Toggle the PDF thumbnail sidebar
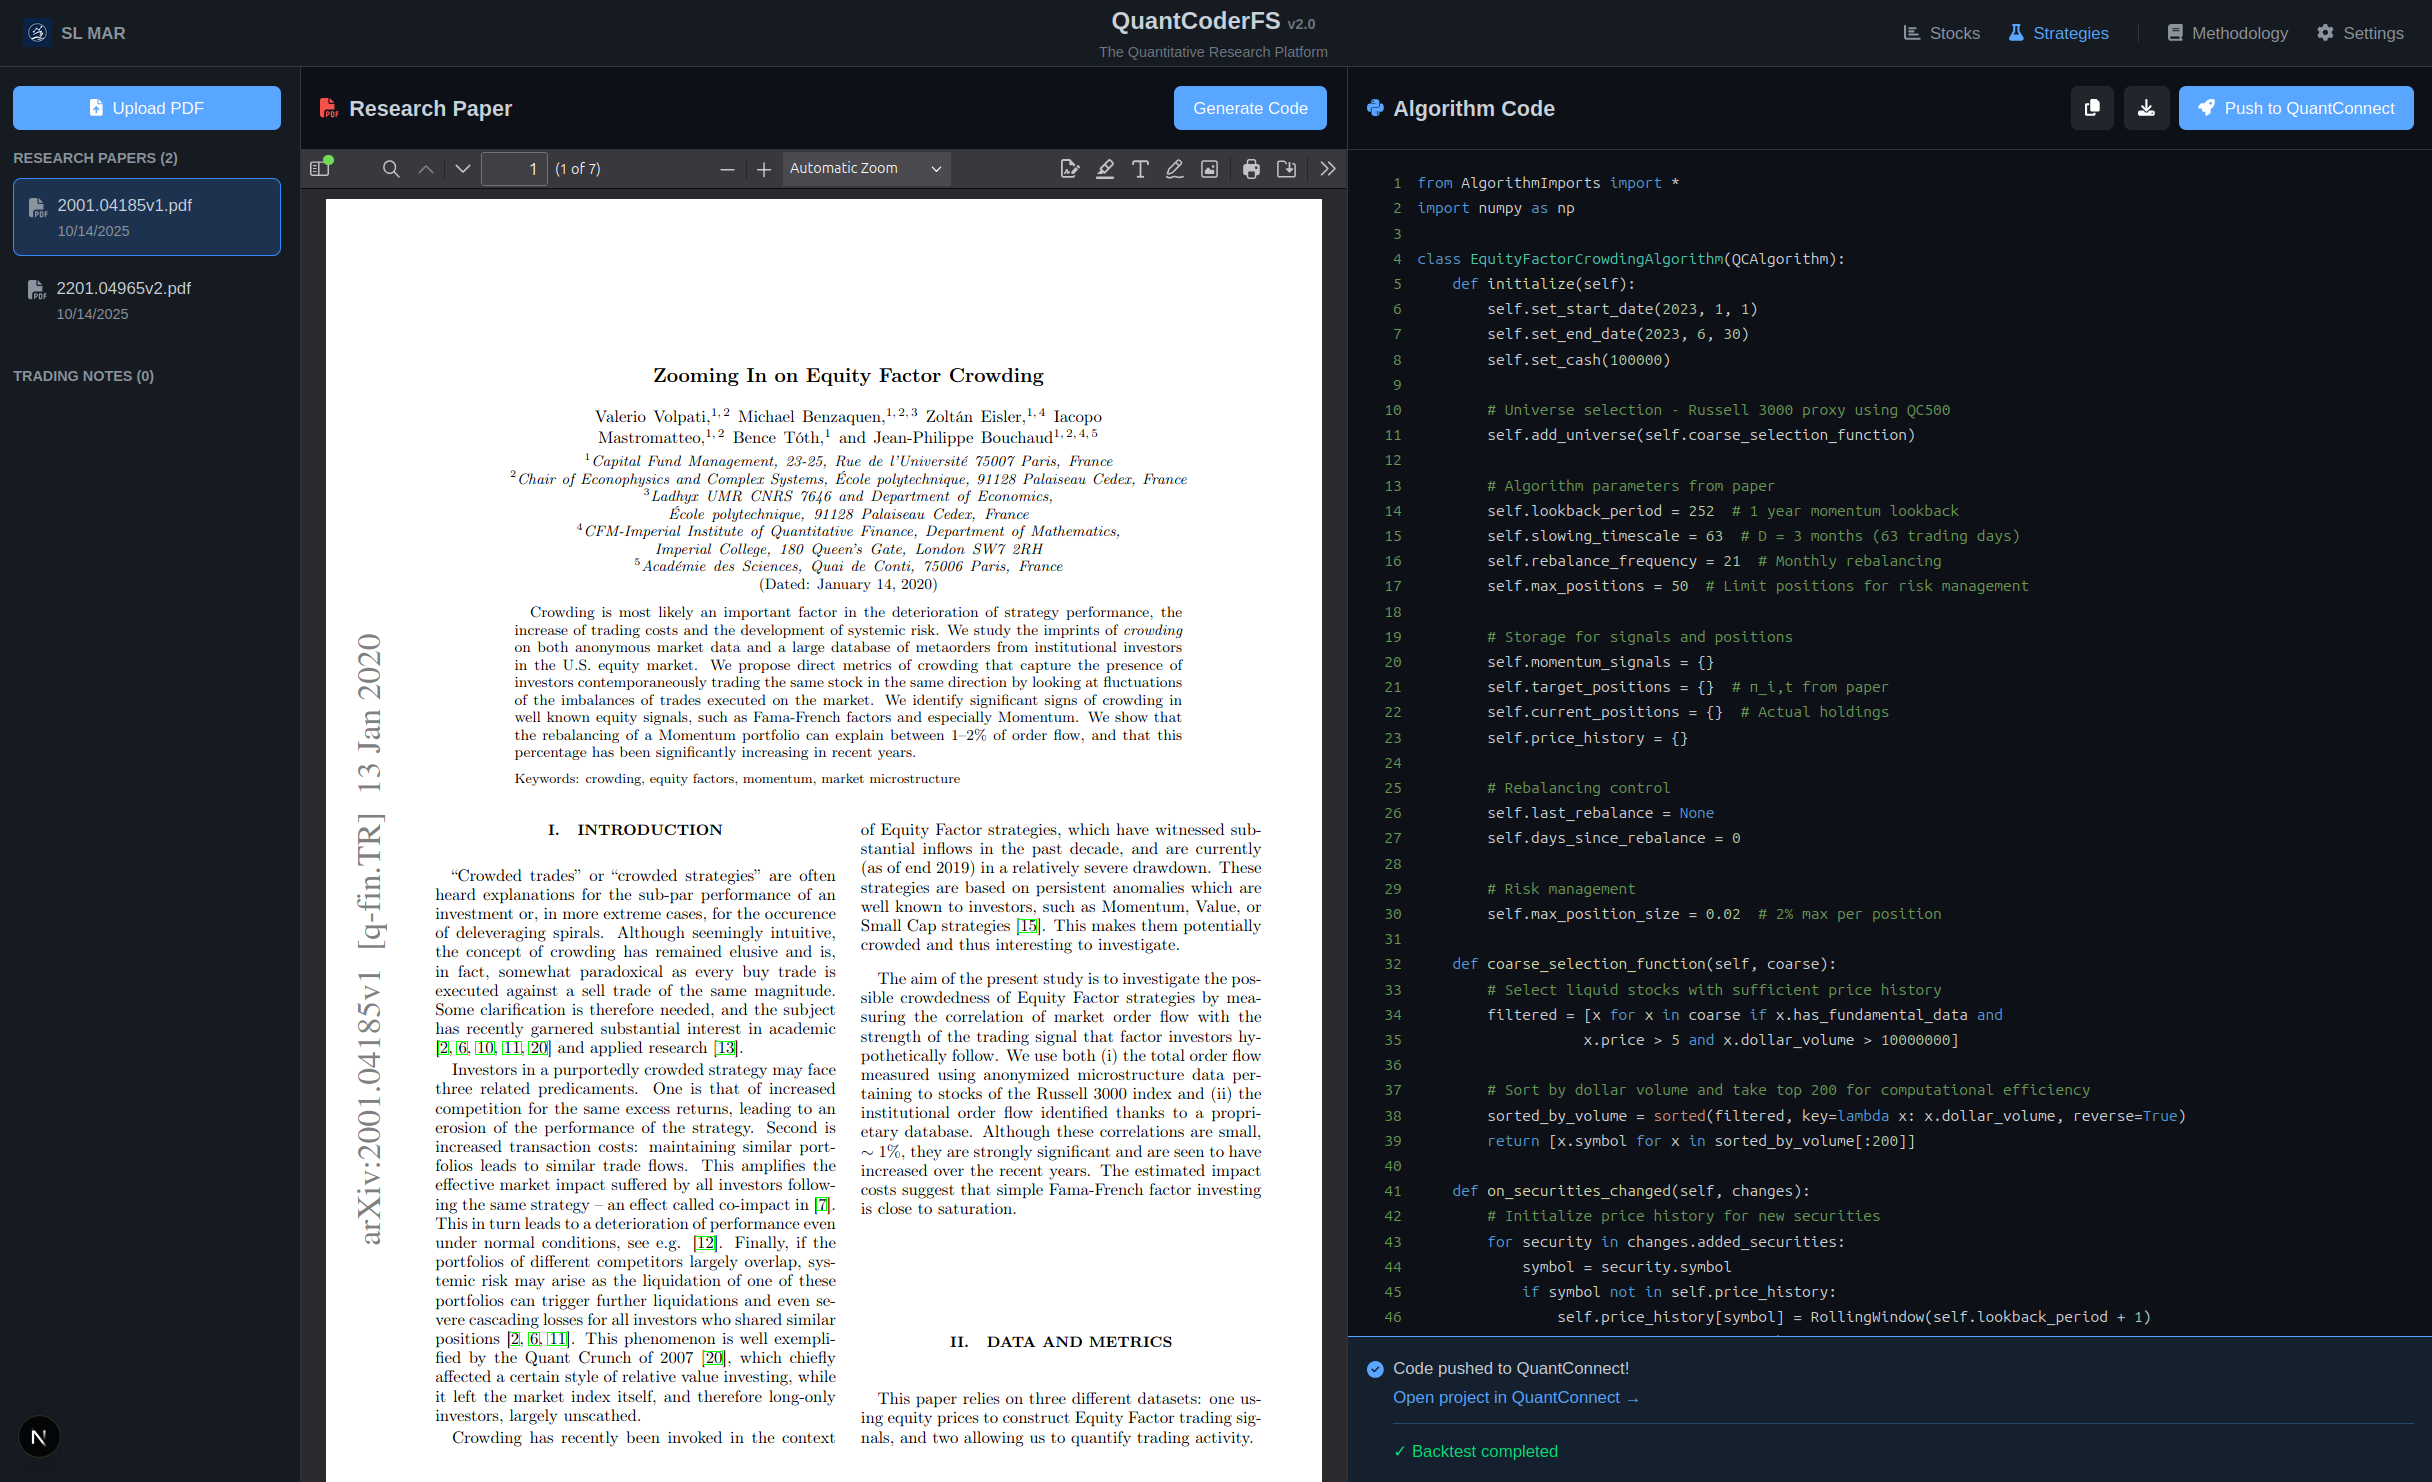Viewport: 2432px width, 1482px height. (319, 168)
